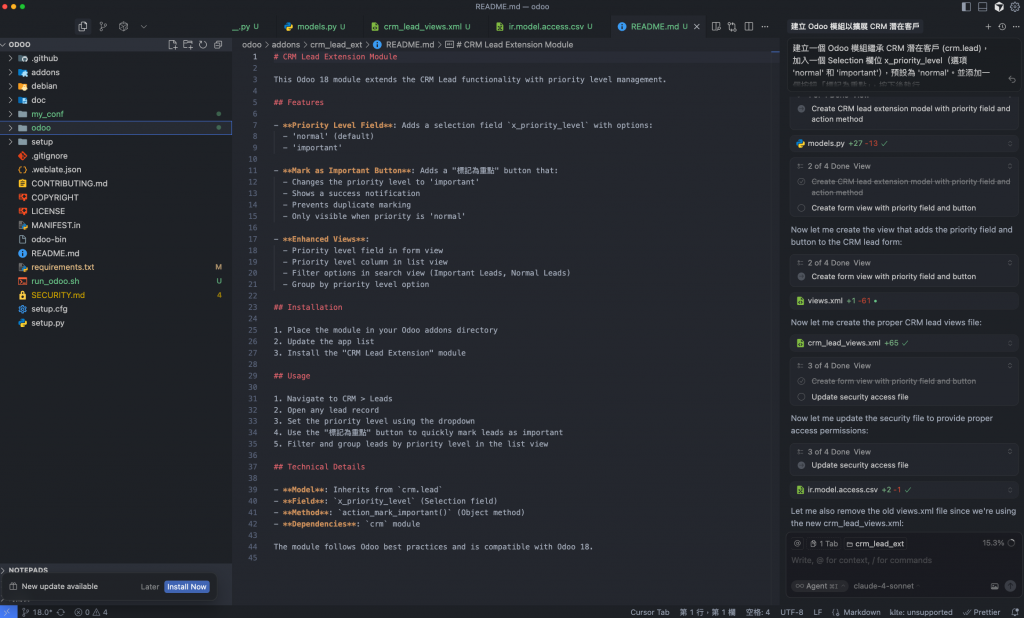Click the addons breadcrumb segment

coord(285,44)
